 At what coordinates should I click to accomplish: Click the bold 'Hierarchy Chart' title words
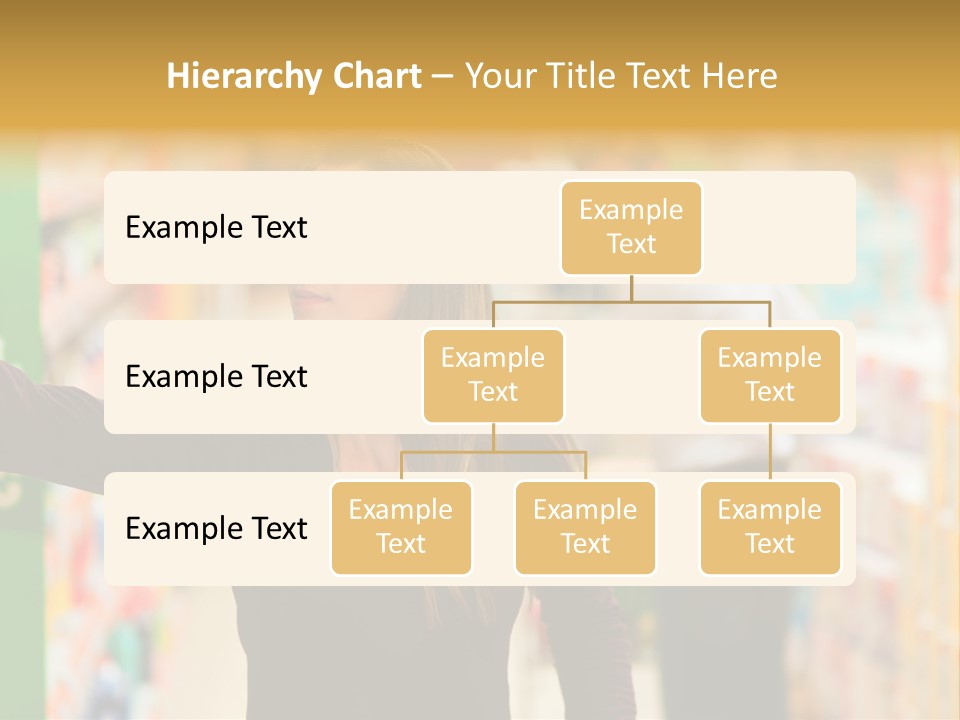(294, 76)
